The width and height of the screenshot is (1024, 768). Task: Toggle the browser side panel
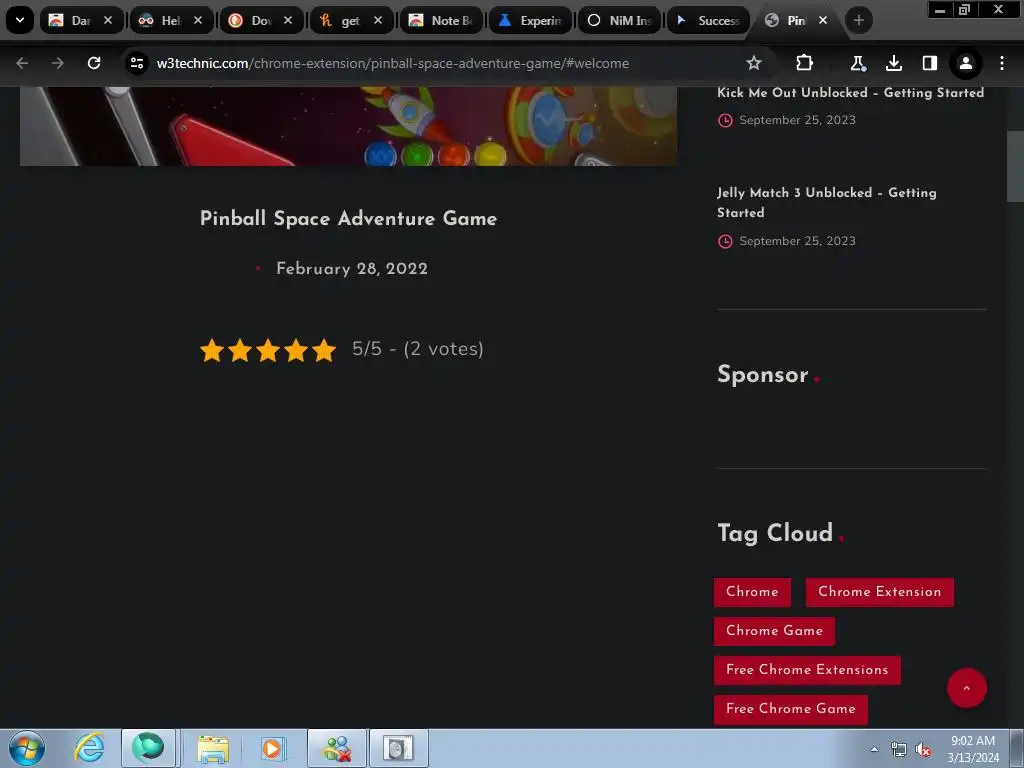(x=930, y=63)
